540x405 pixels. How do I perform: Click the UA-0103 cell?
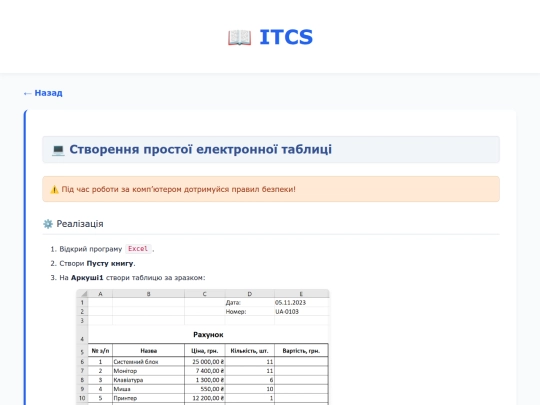[301, 312]
